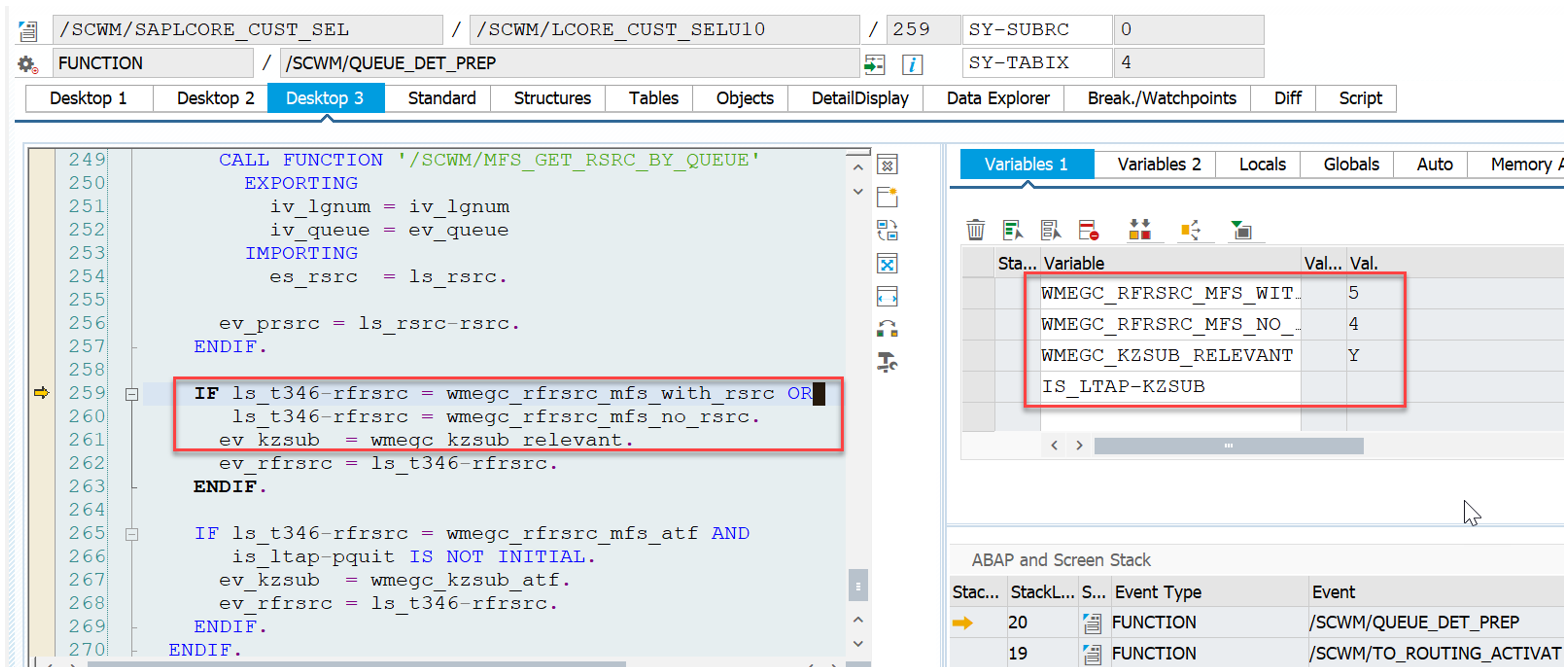The width and height of the screenshot is (1564, 667).
Task: Open the Break./Watchpoints tab
Action: tap(1160, 98)
